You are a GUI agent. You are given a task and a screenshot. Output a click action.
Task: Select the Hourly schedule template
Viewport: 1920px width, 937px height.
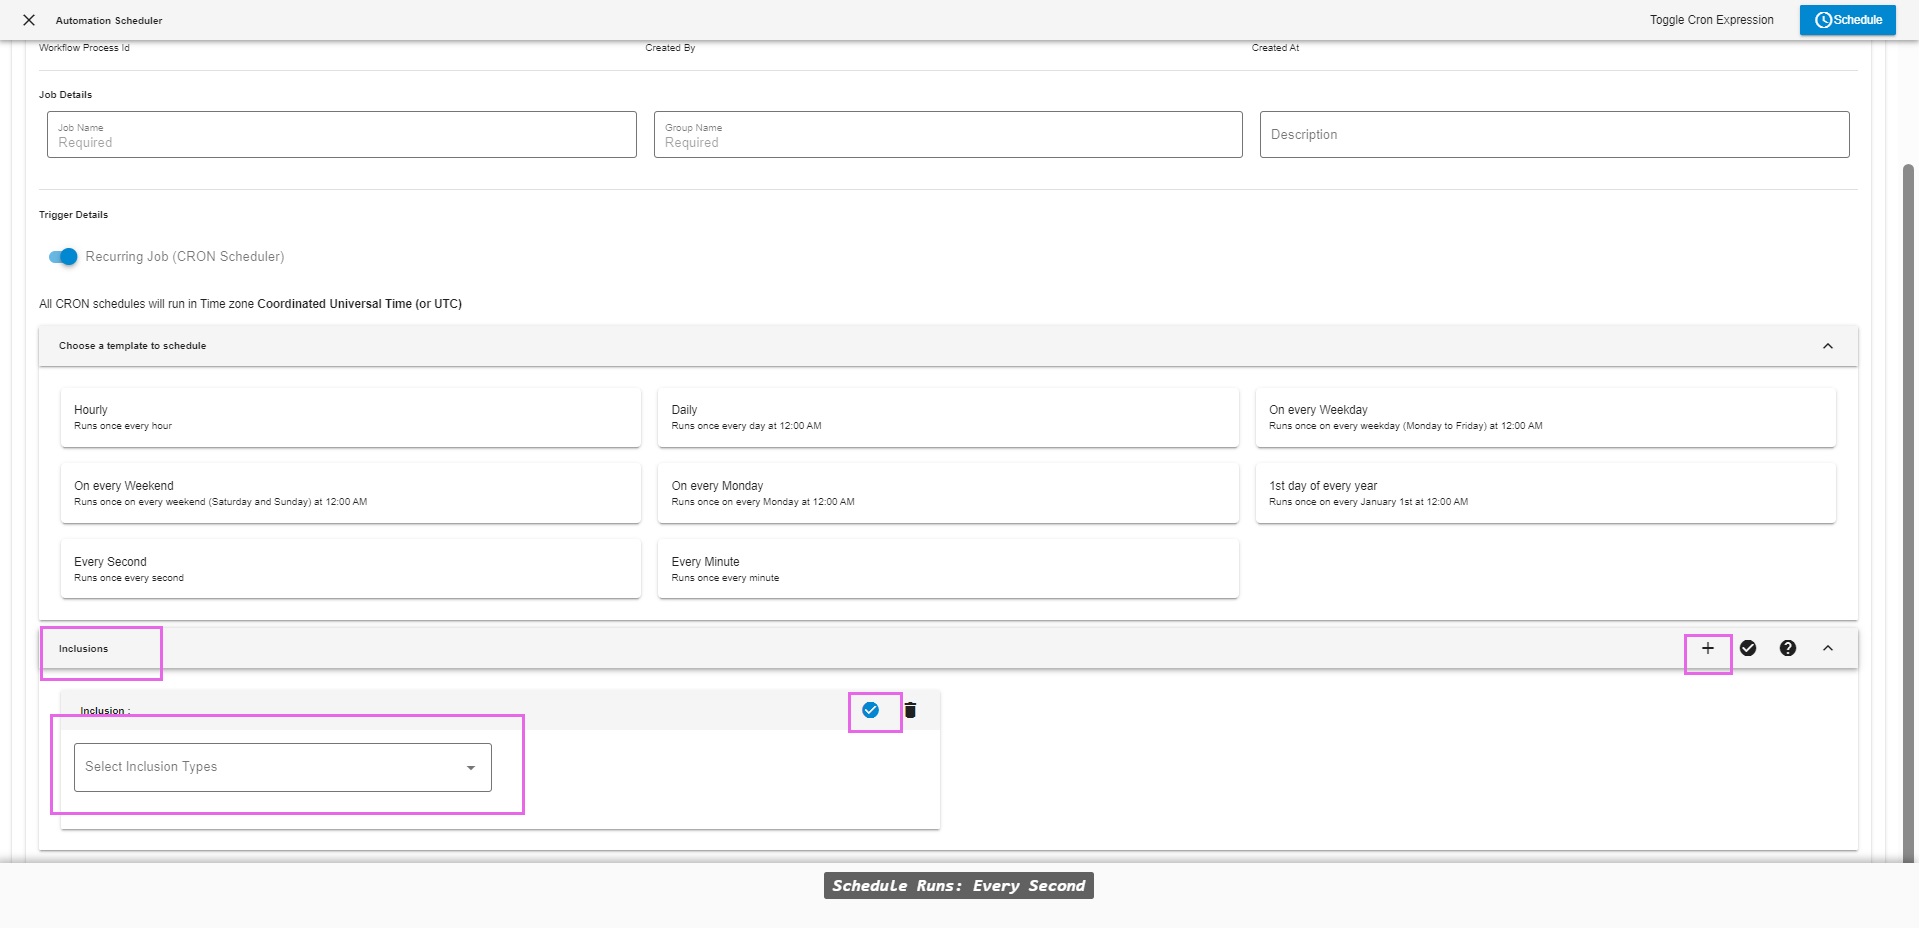click(350, 417)
